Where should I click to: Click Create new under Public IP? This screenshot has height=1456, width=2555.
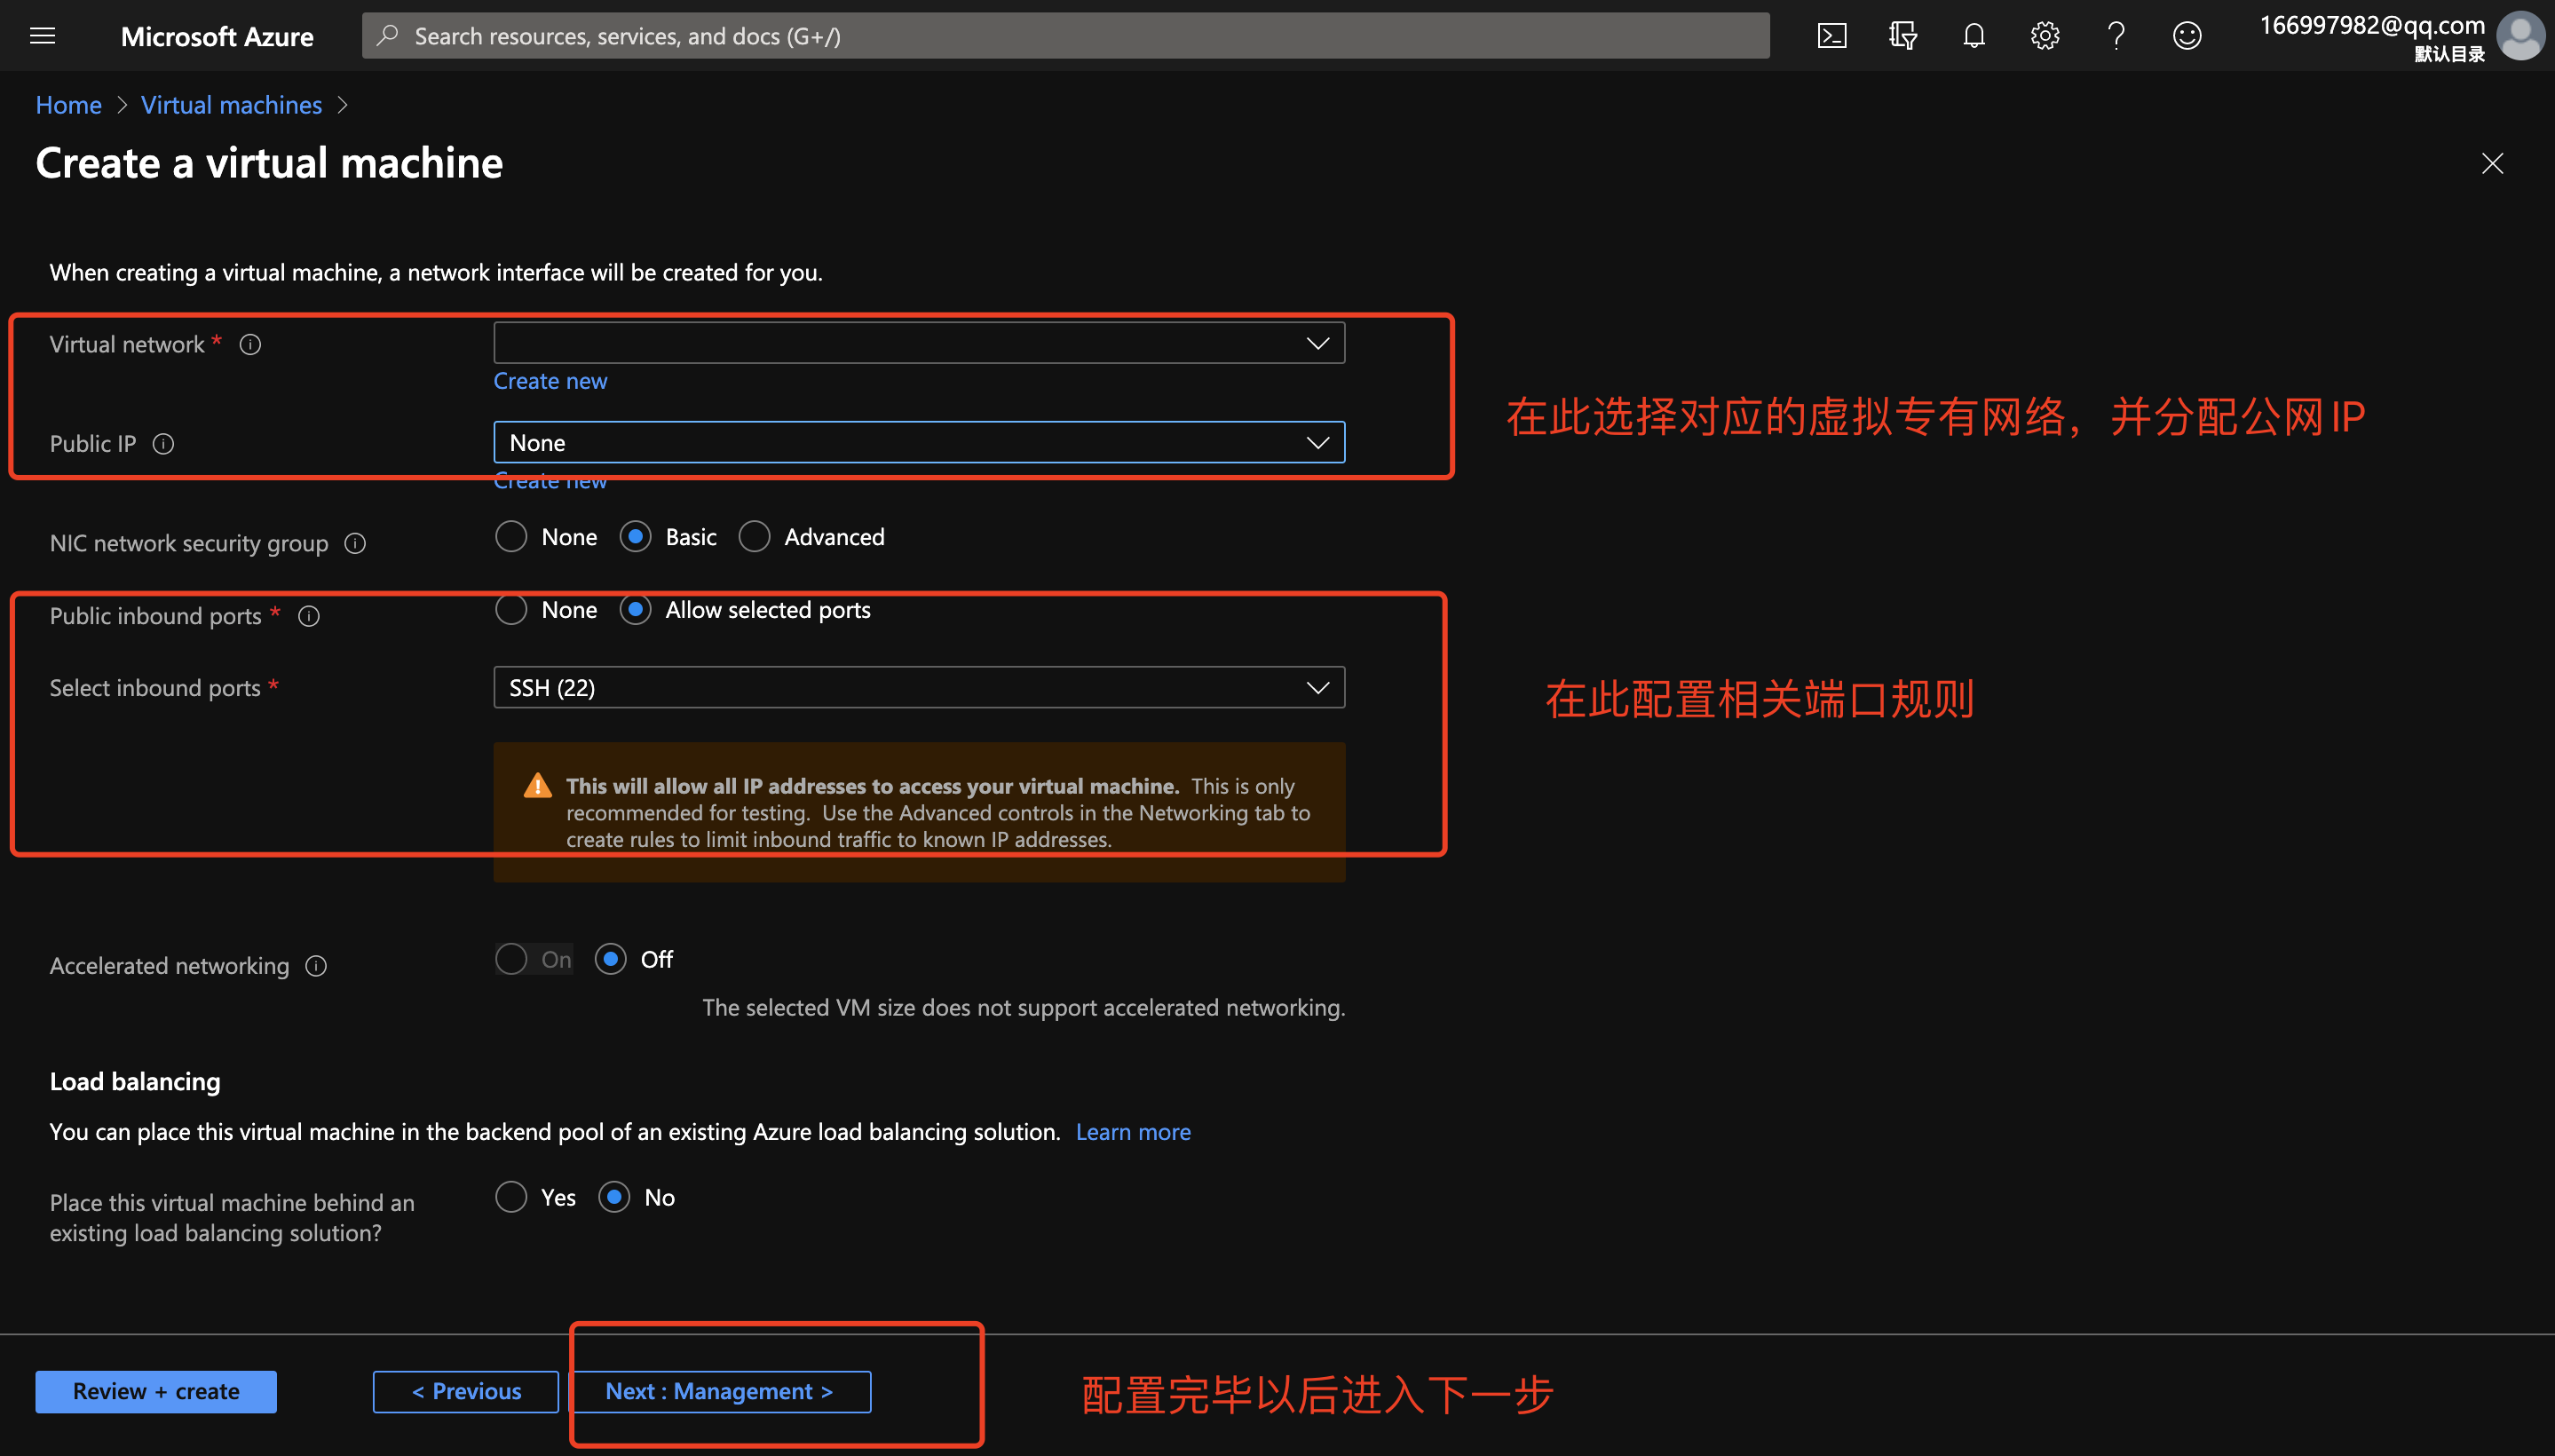(x=550, y=482)
